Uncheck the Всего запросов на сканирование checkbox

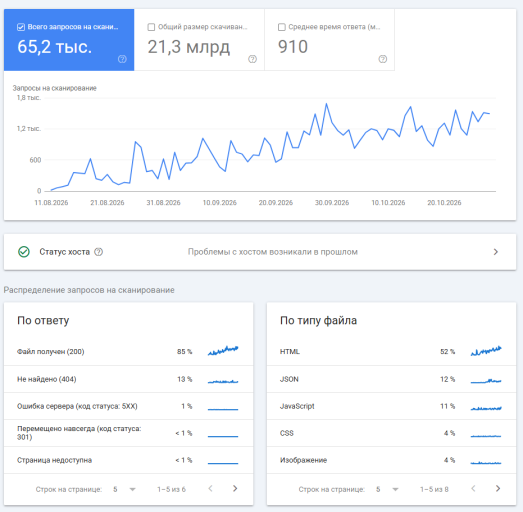[21, 27]
